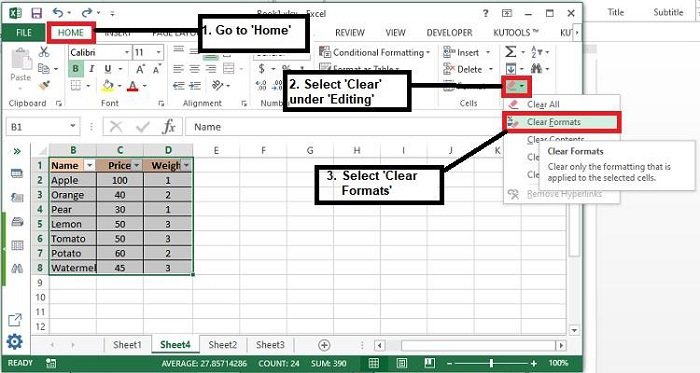The height and width of the screenshot is (373, 700).
Task: Click the Insert Function fx icon
Action: click(169, 127)
